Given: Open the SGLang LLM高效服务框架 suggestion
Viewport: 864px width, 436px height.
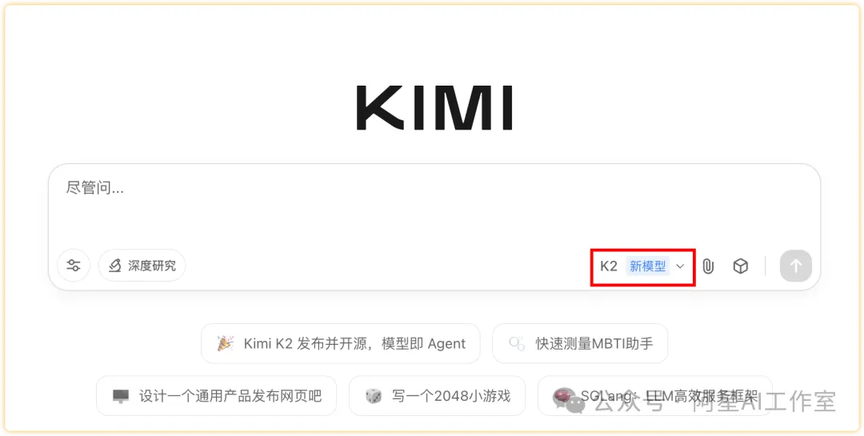Looking at the screenshot, I should pyautogui.click(x=655, y=396).
